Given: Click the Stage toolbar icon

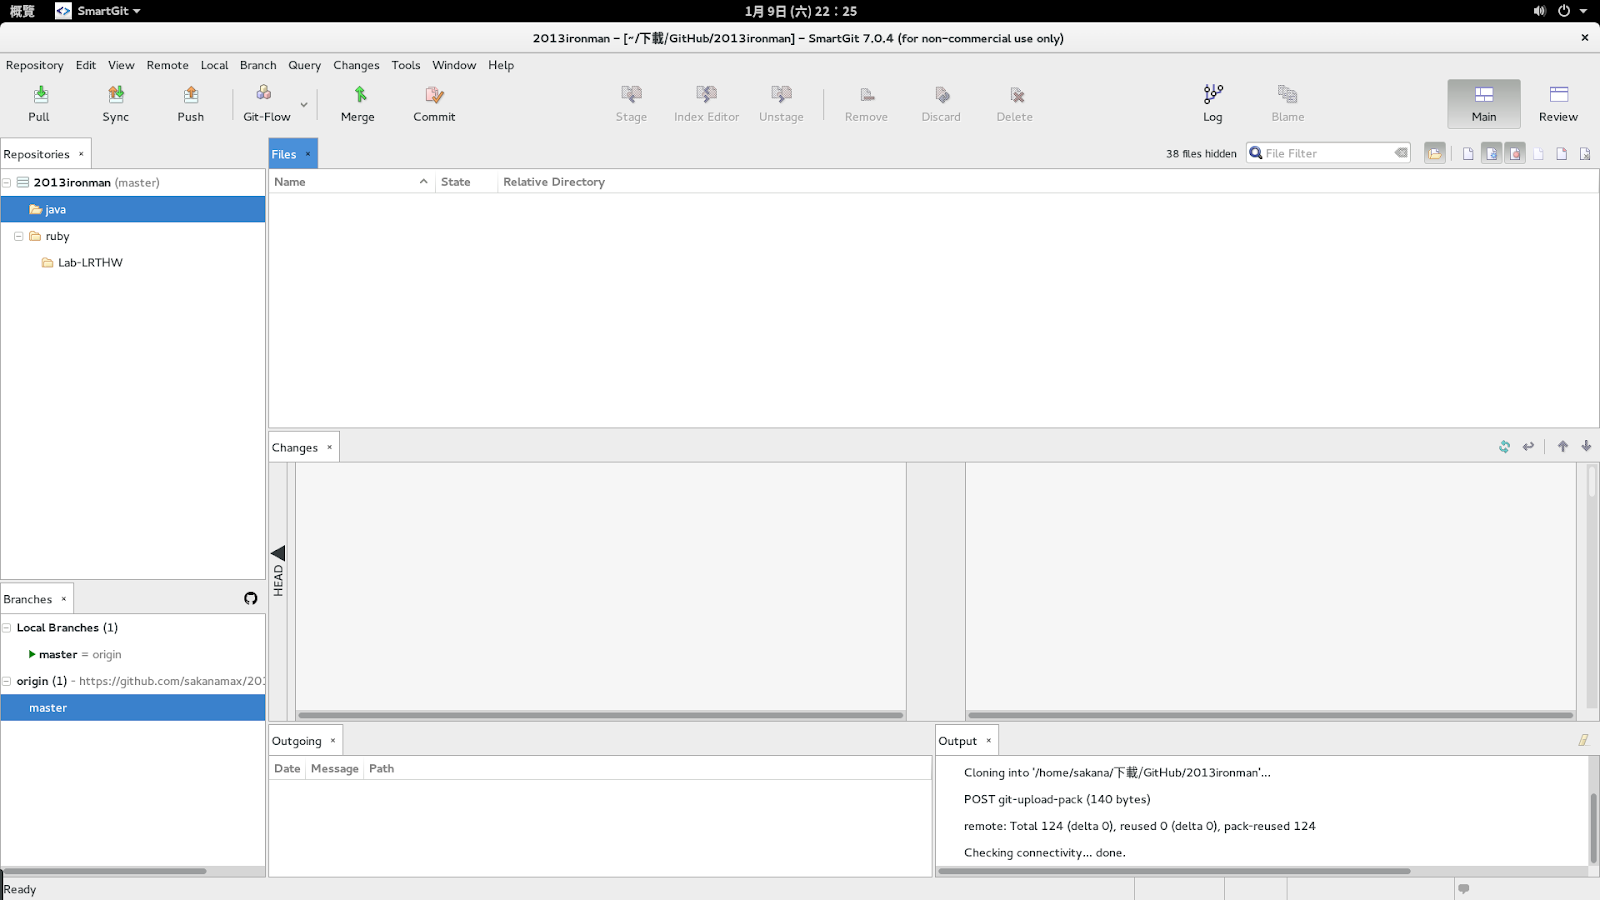Looking at the screenshot, I should tap(631, 104).
